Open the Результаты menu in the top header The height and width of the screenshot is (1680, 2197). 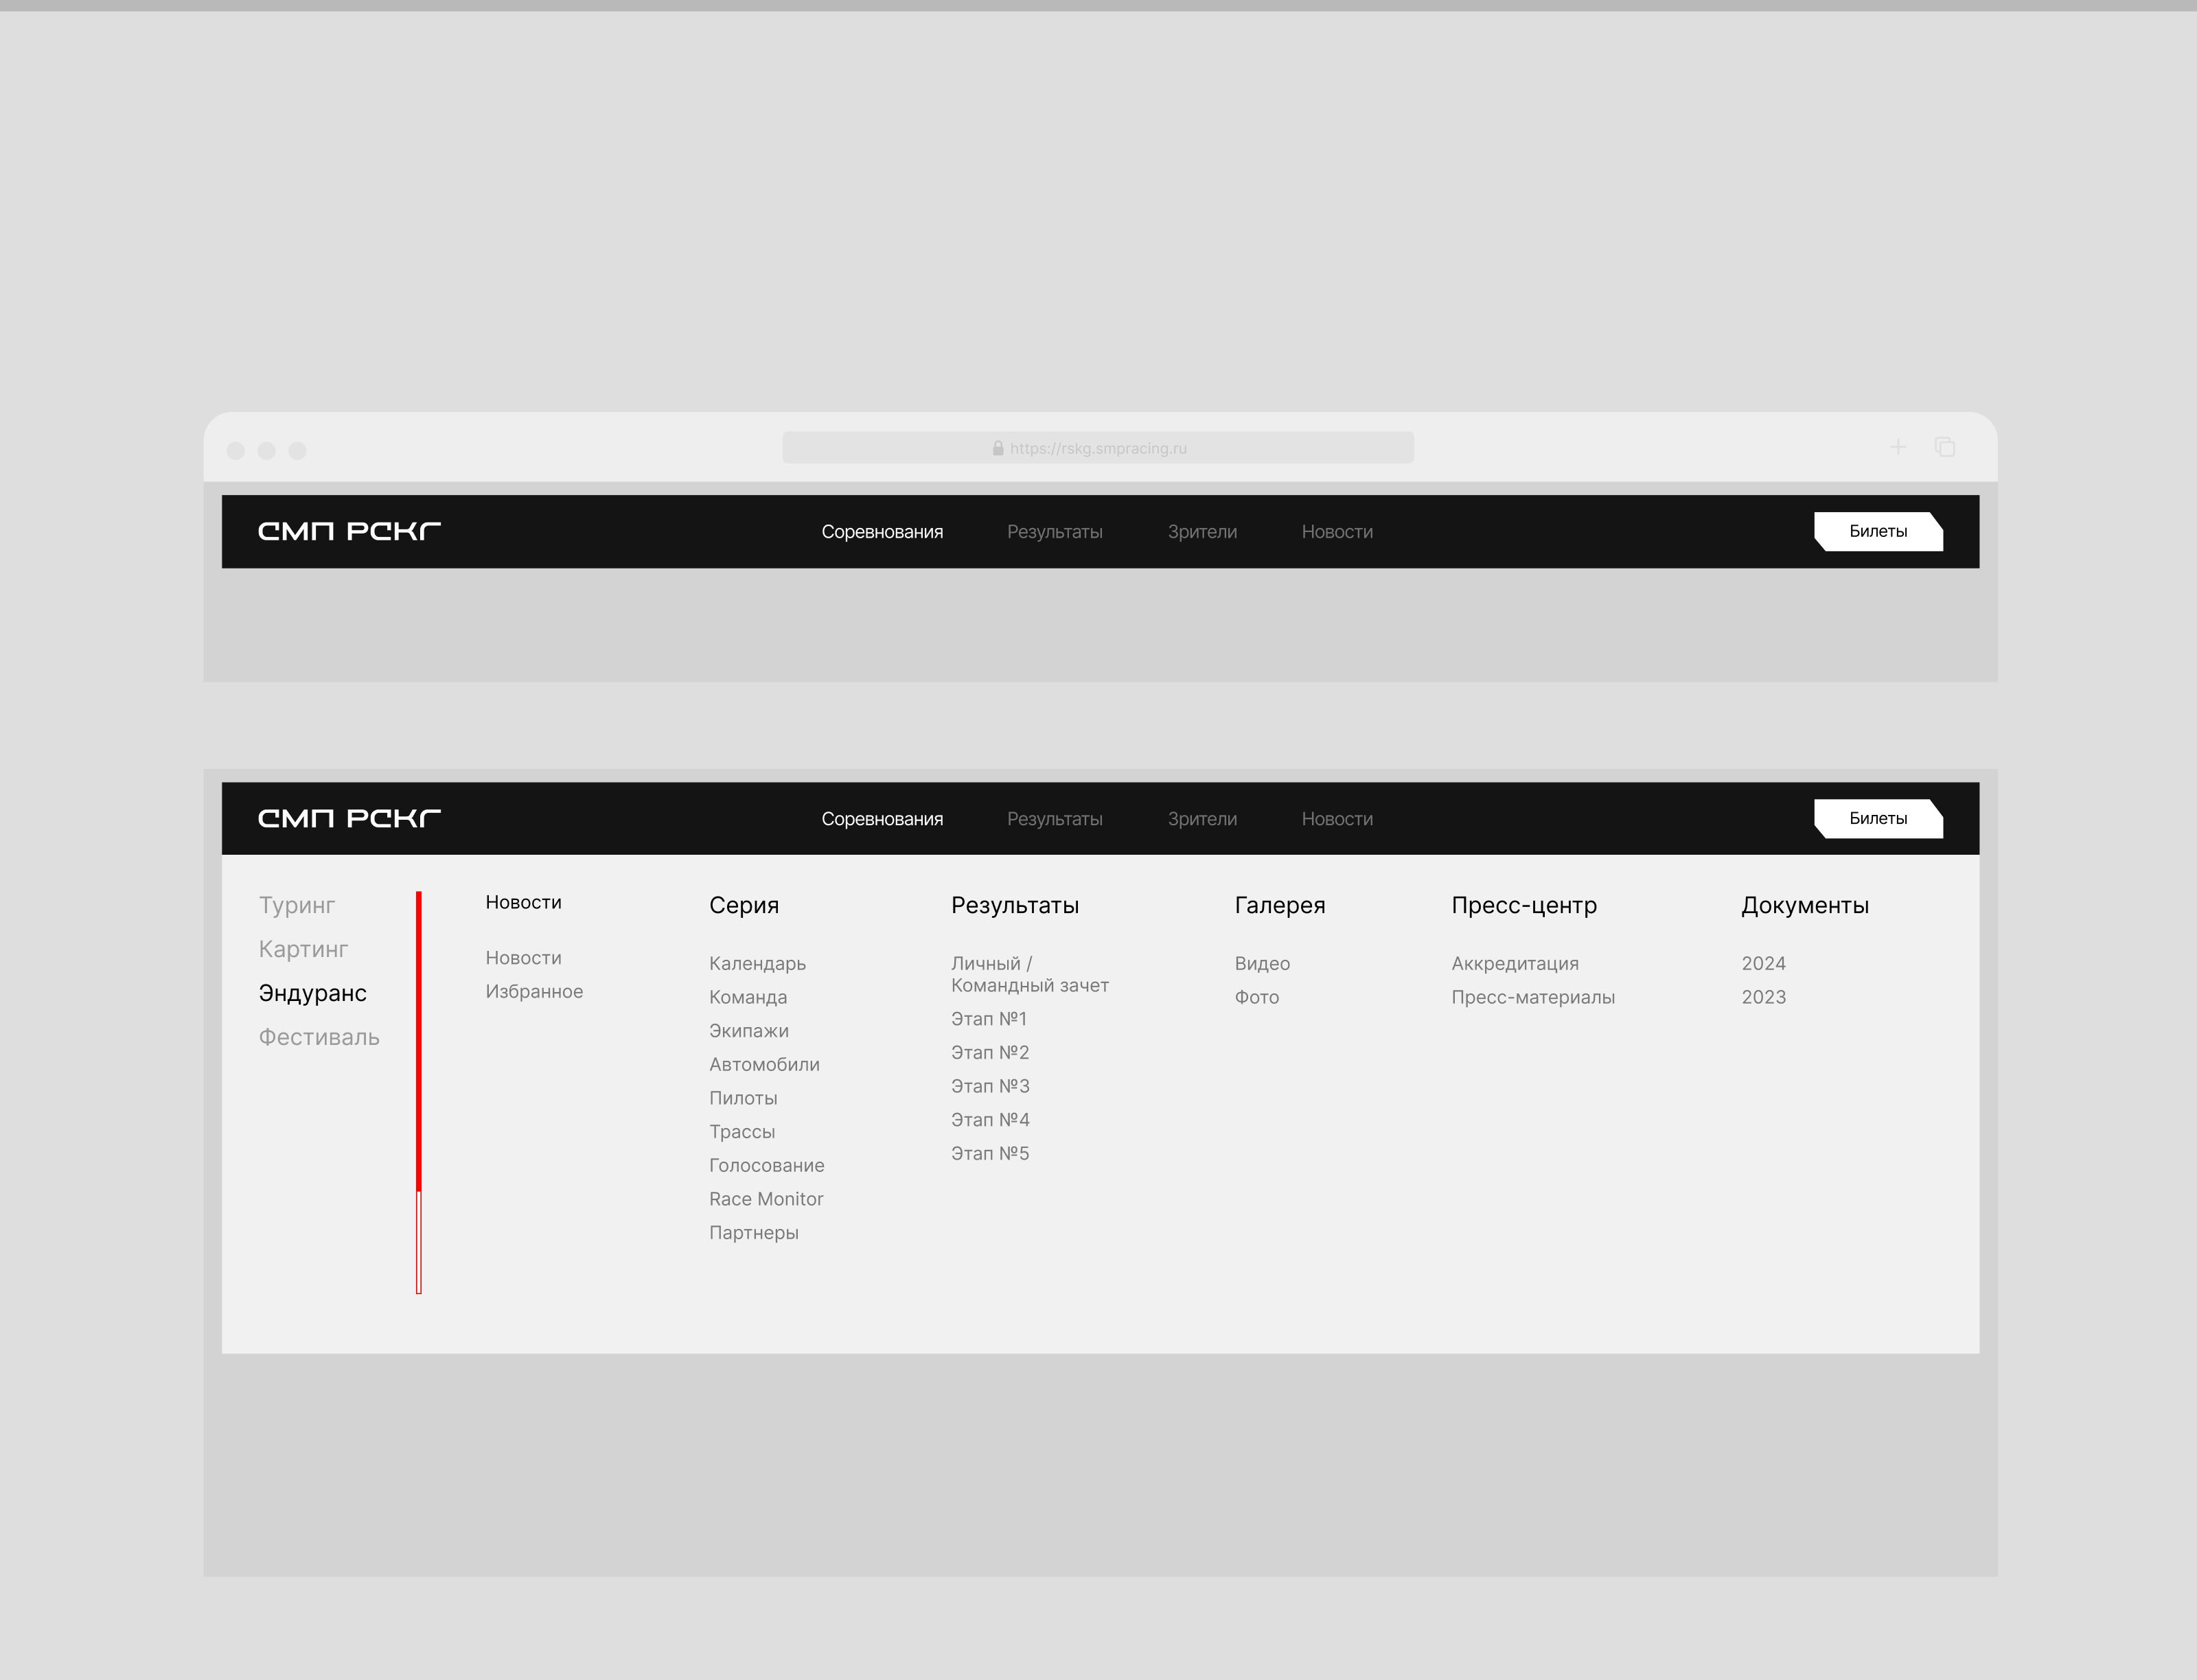1054,532
